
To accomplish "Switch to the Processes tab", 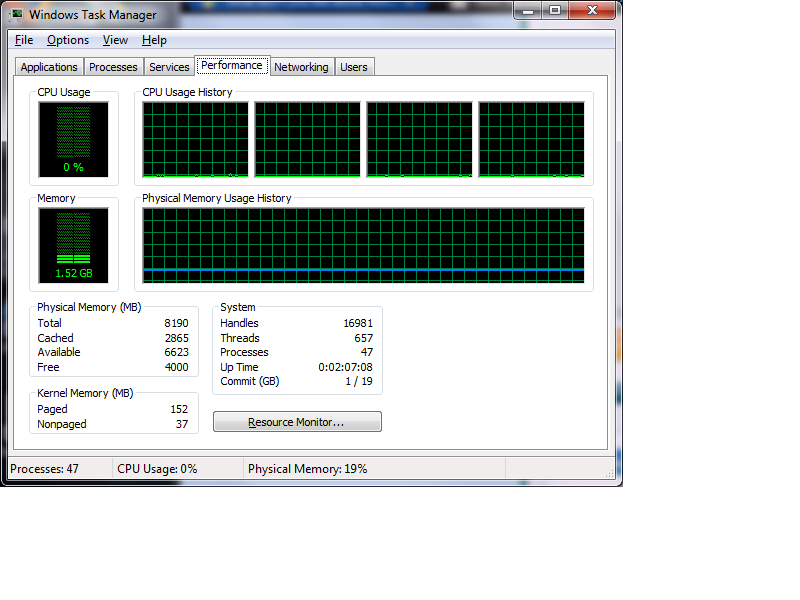I will tap(113, 67).
